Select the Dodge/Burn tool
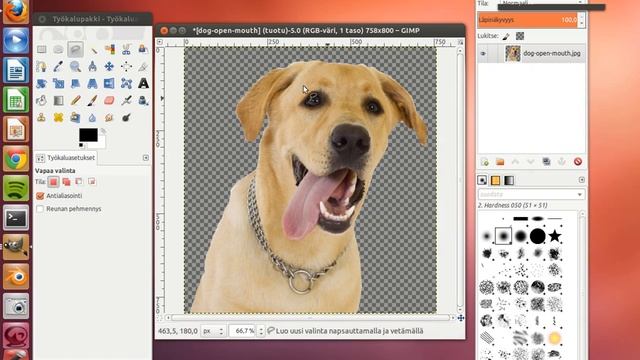The image size is (640, 360). [126, 118]
